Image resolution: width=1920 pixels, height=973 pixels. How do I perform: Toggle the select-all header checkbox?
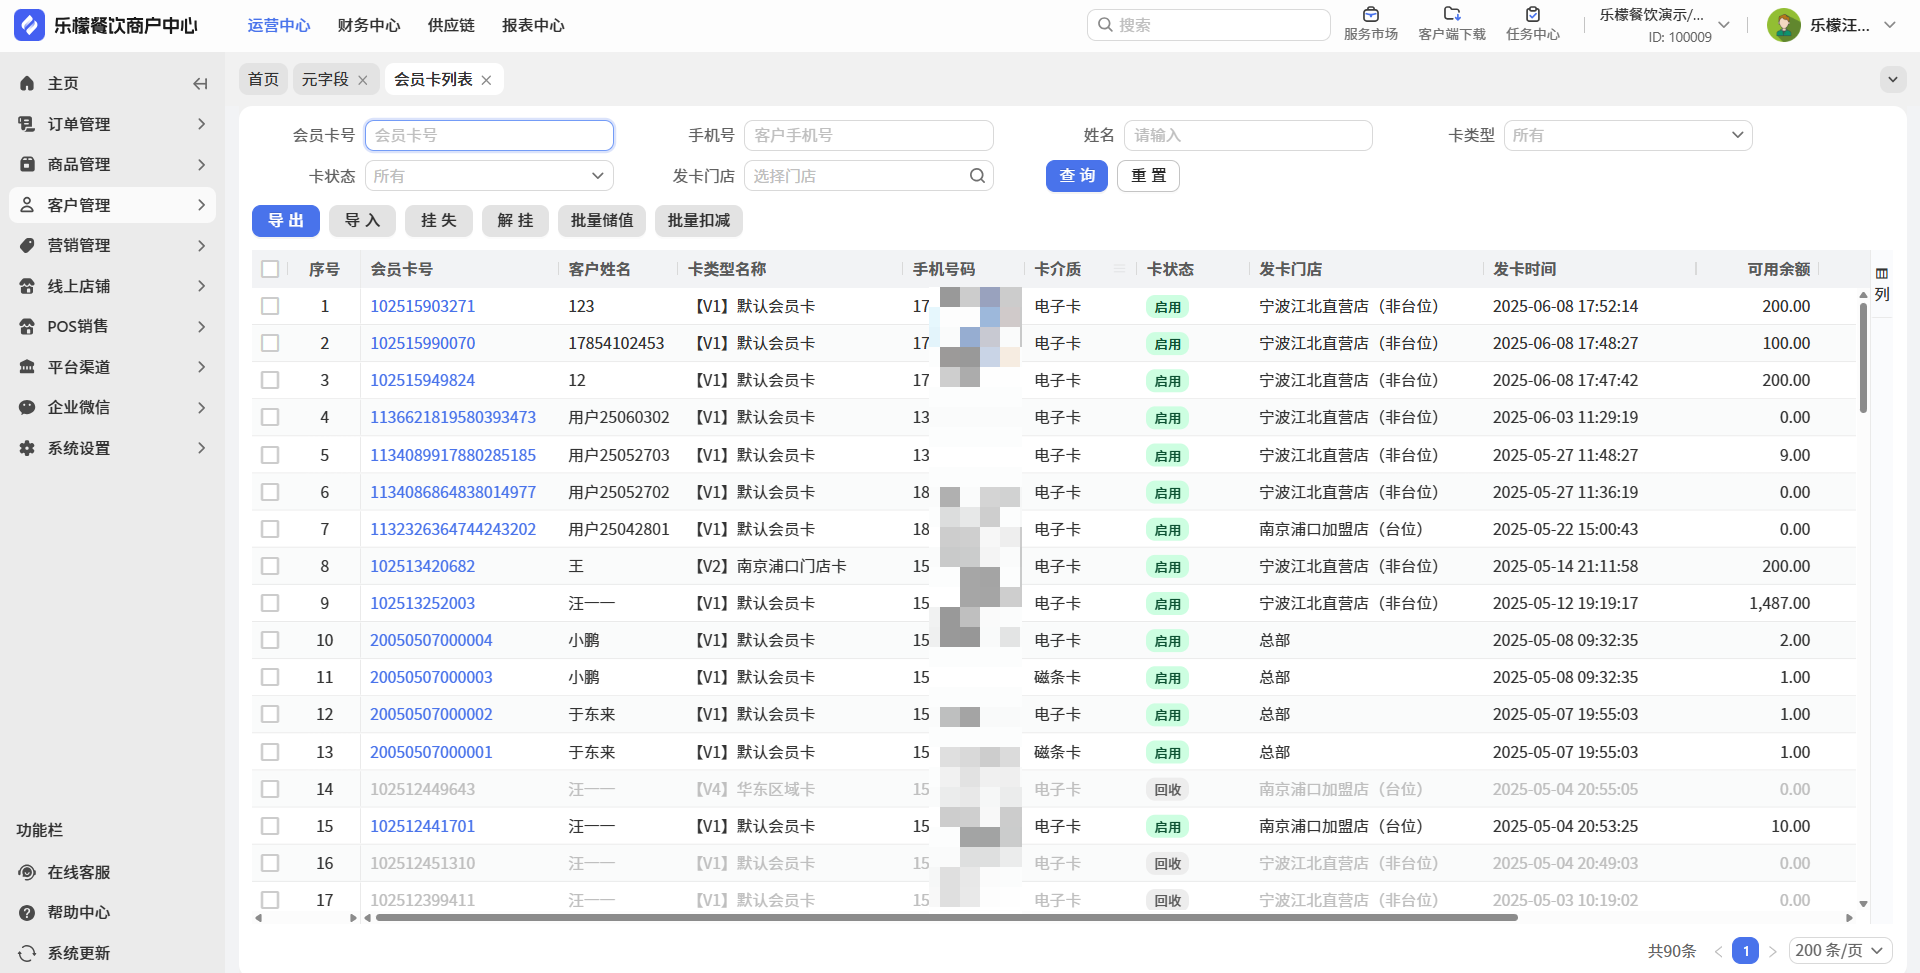pyautogui.click(x=270, y=269)
